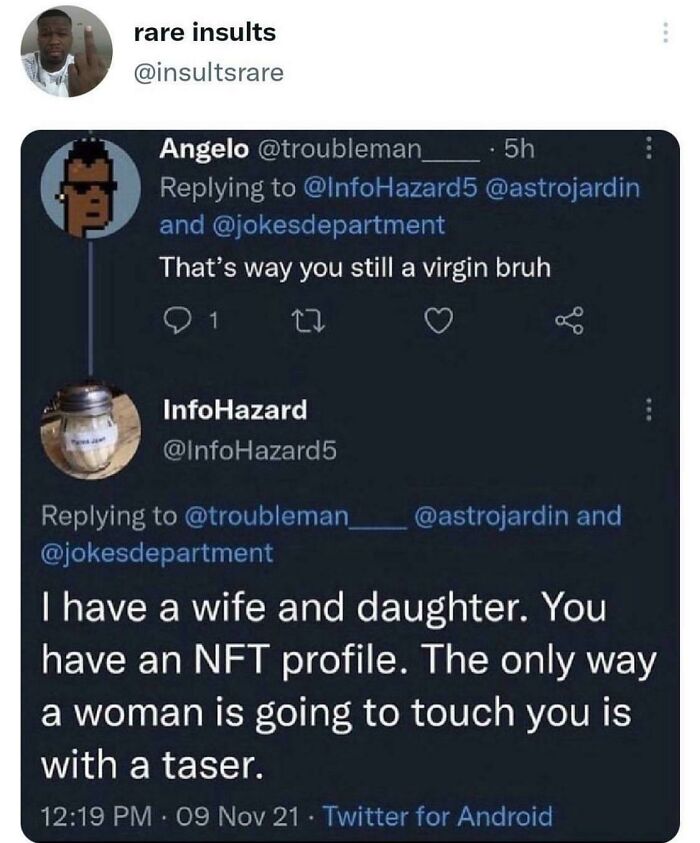Viewport: 700px width, 843px height.
Task: Open rare insults profile picture
Action: click(66, 51)
